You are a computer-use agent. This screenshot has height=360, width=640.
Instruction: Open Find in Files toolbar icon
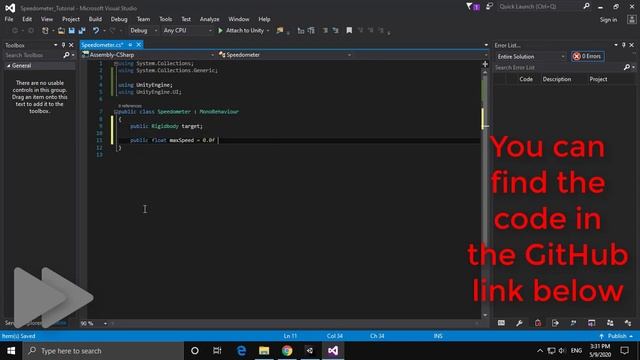pos(280,31)
